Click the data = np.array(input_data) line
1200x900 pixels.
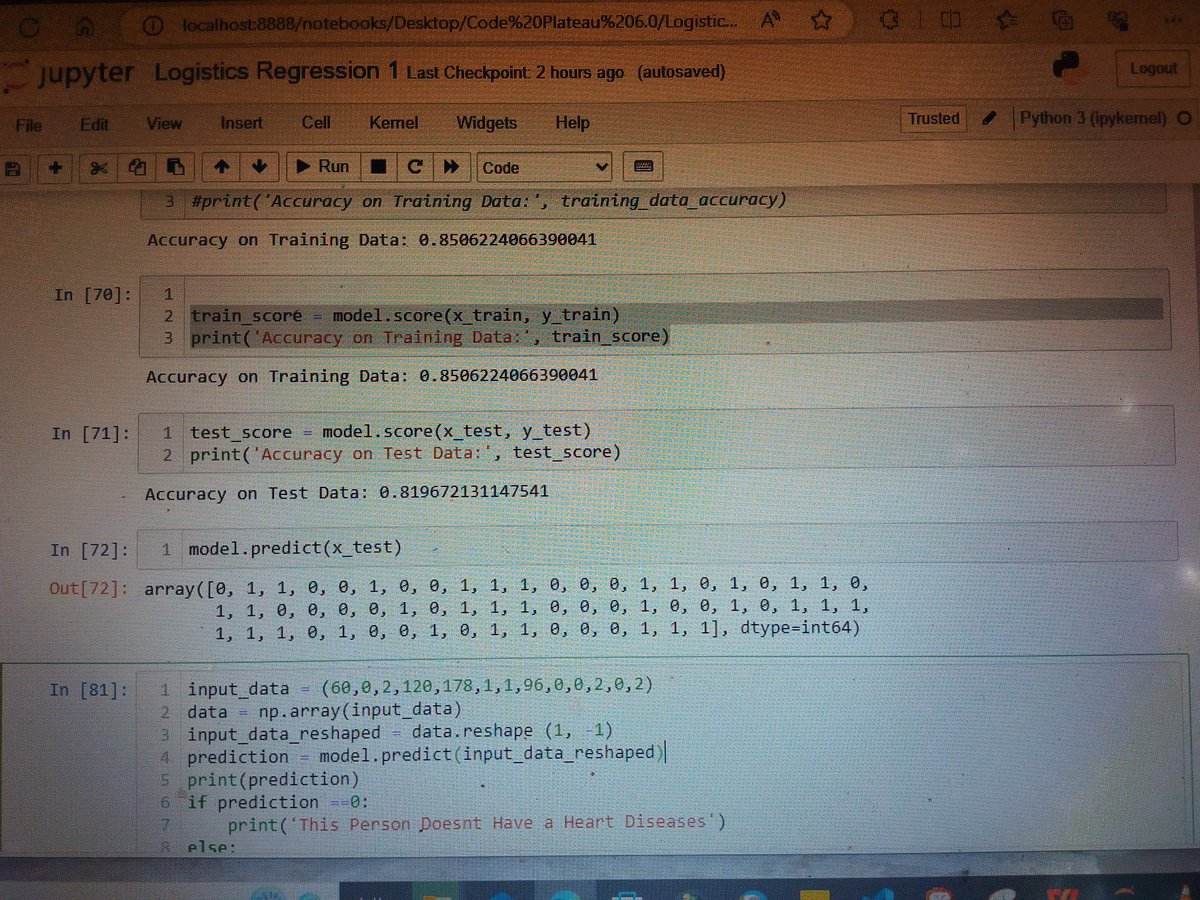point(323,711)
